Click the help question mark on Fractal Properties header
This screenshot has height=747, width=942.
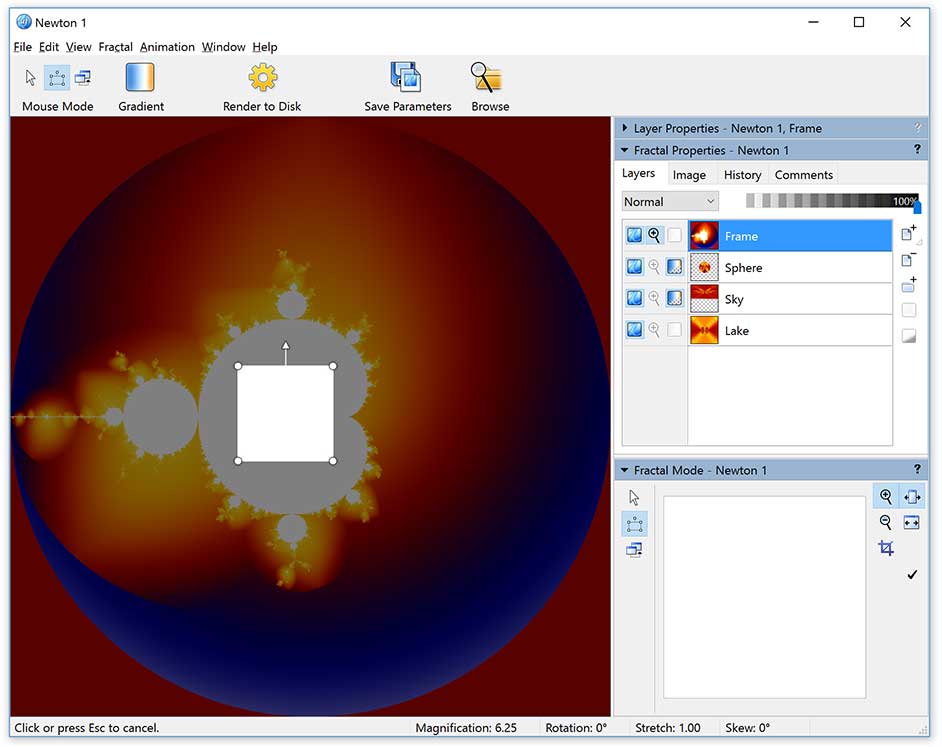tap(917, 150)
